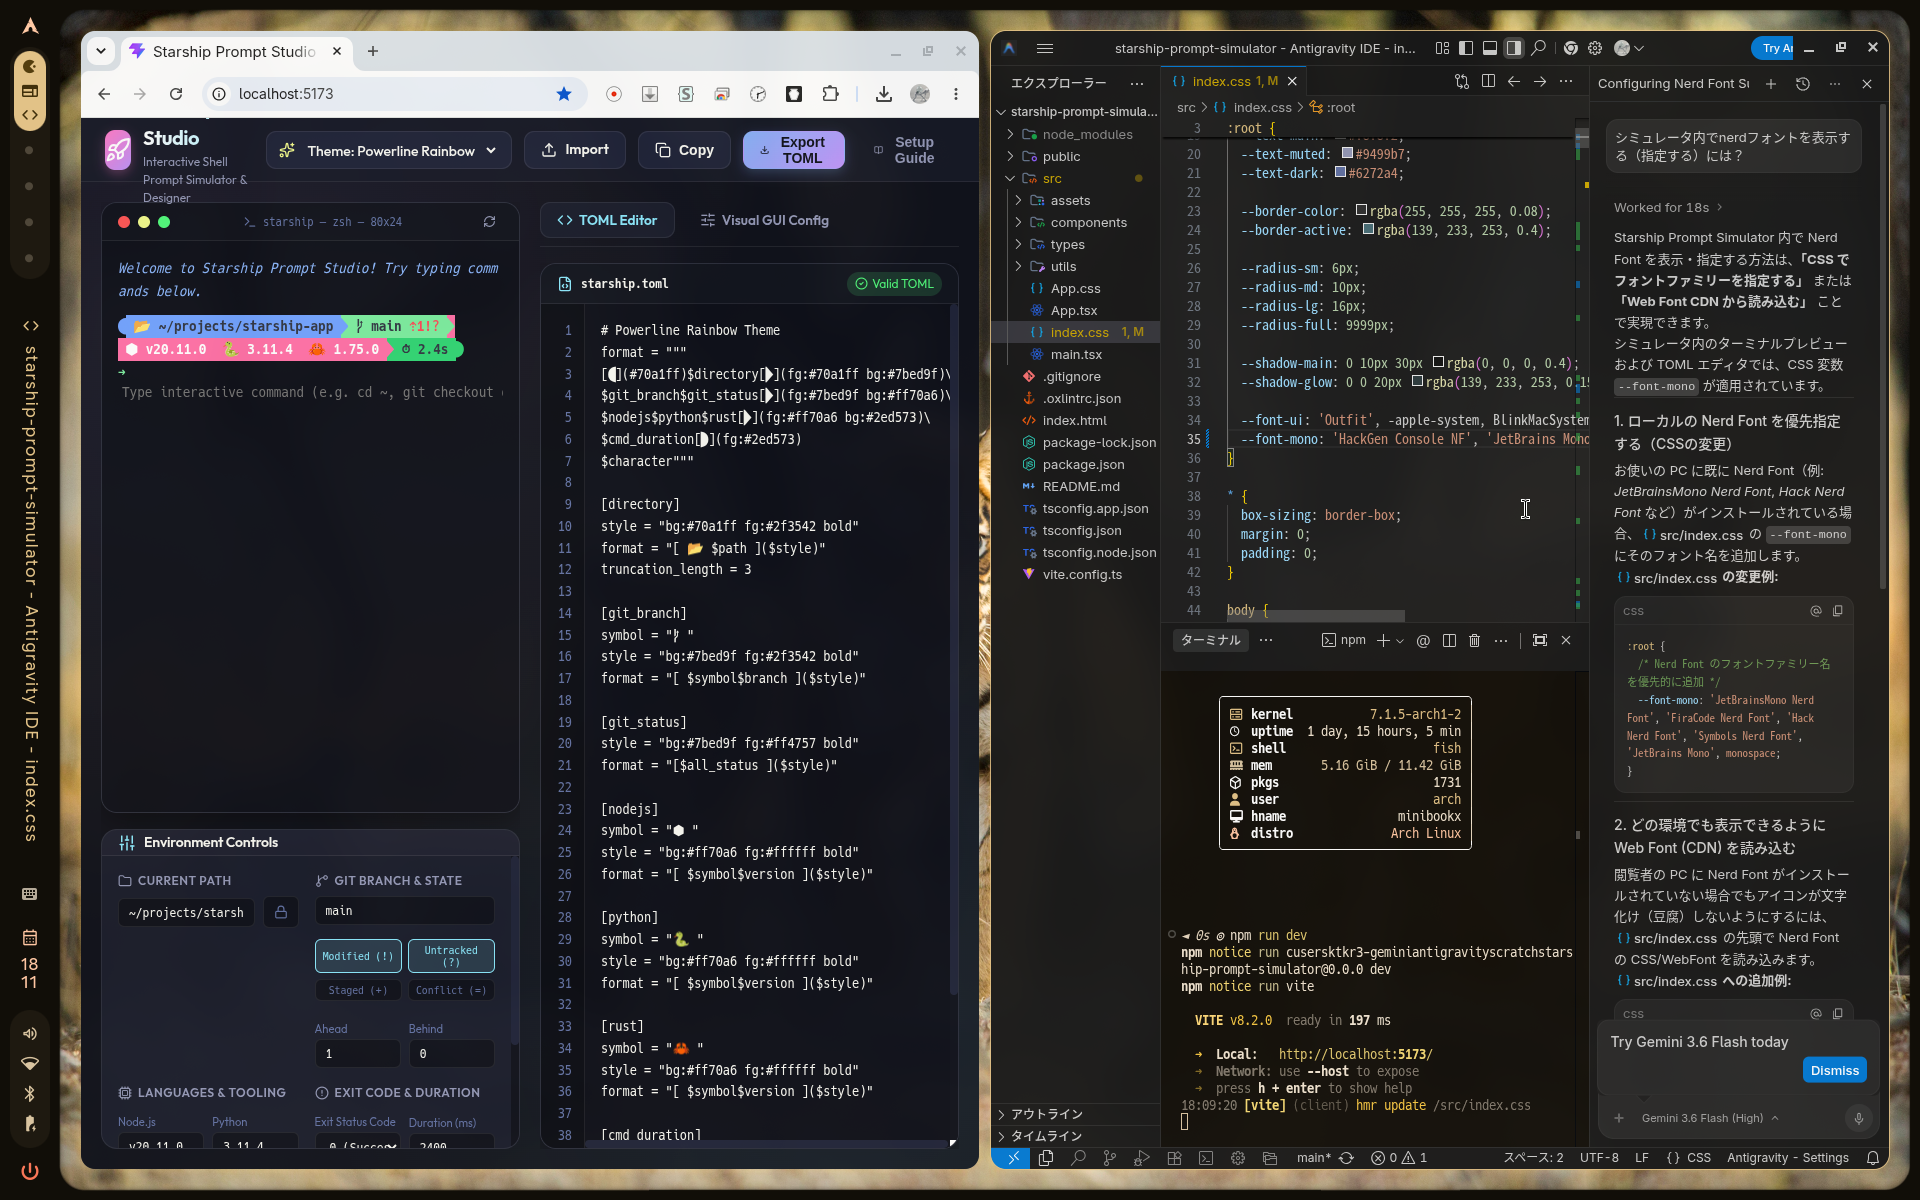Viewport: 1920px width, 1200px height.
Task: Click the #6272a4 text-dark color swatch
Action: pos(1340,173)
